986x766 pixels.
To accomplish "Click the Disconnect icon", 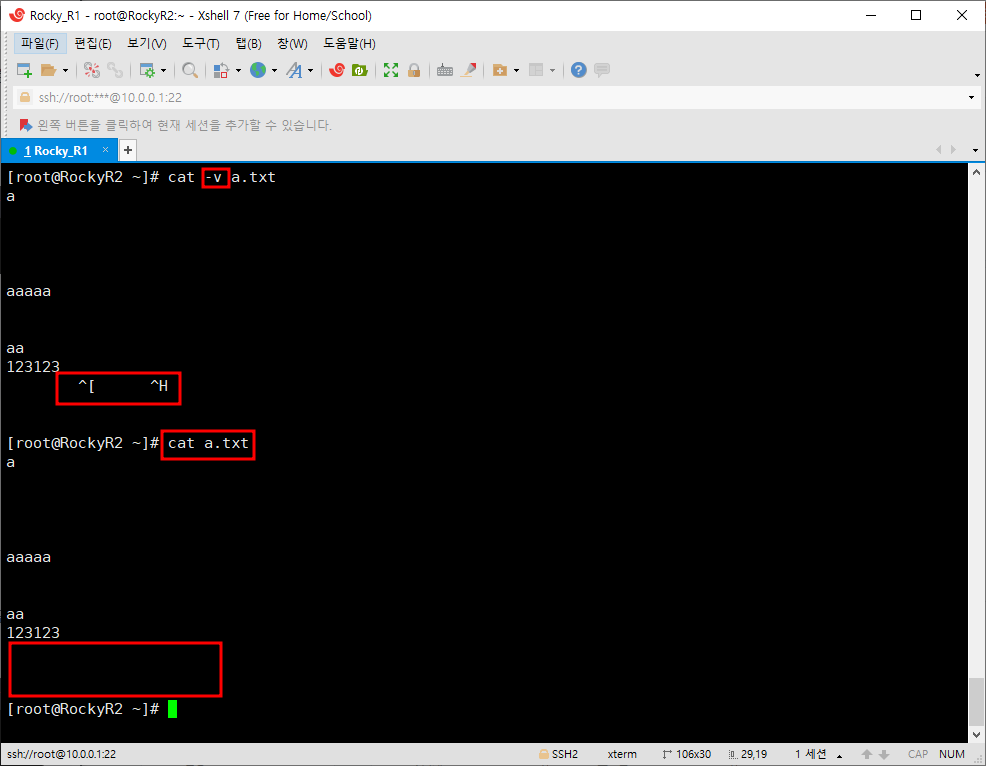I will [92, 70].
